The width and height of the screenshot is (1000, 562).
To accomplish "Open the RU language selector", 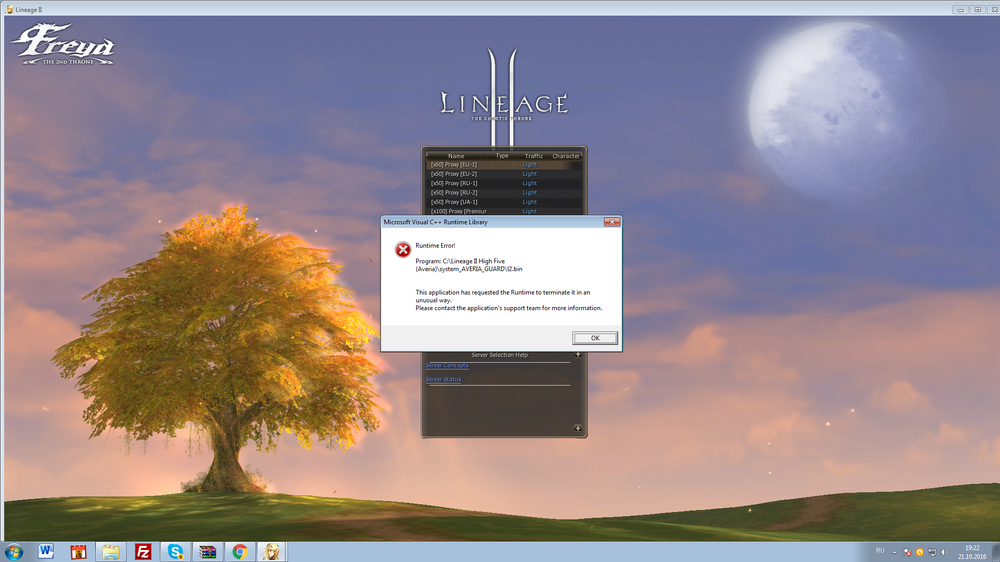I will pos(880,551).
